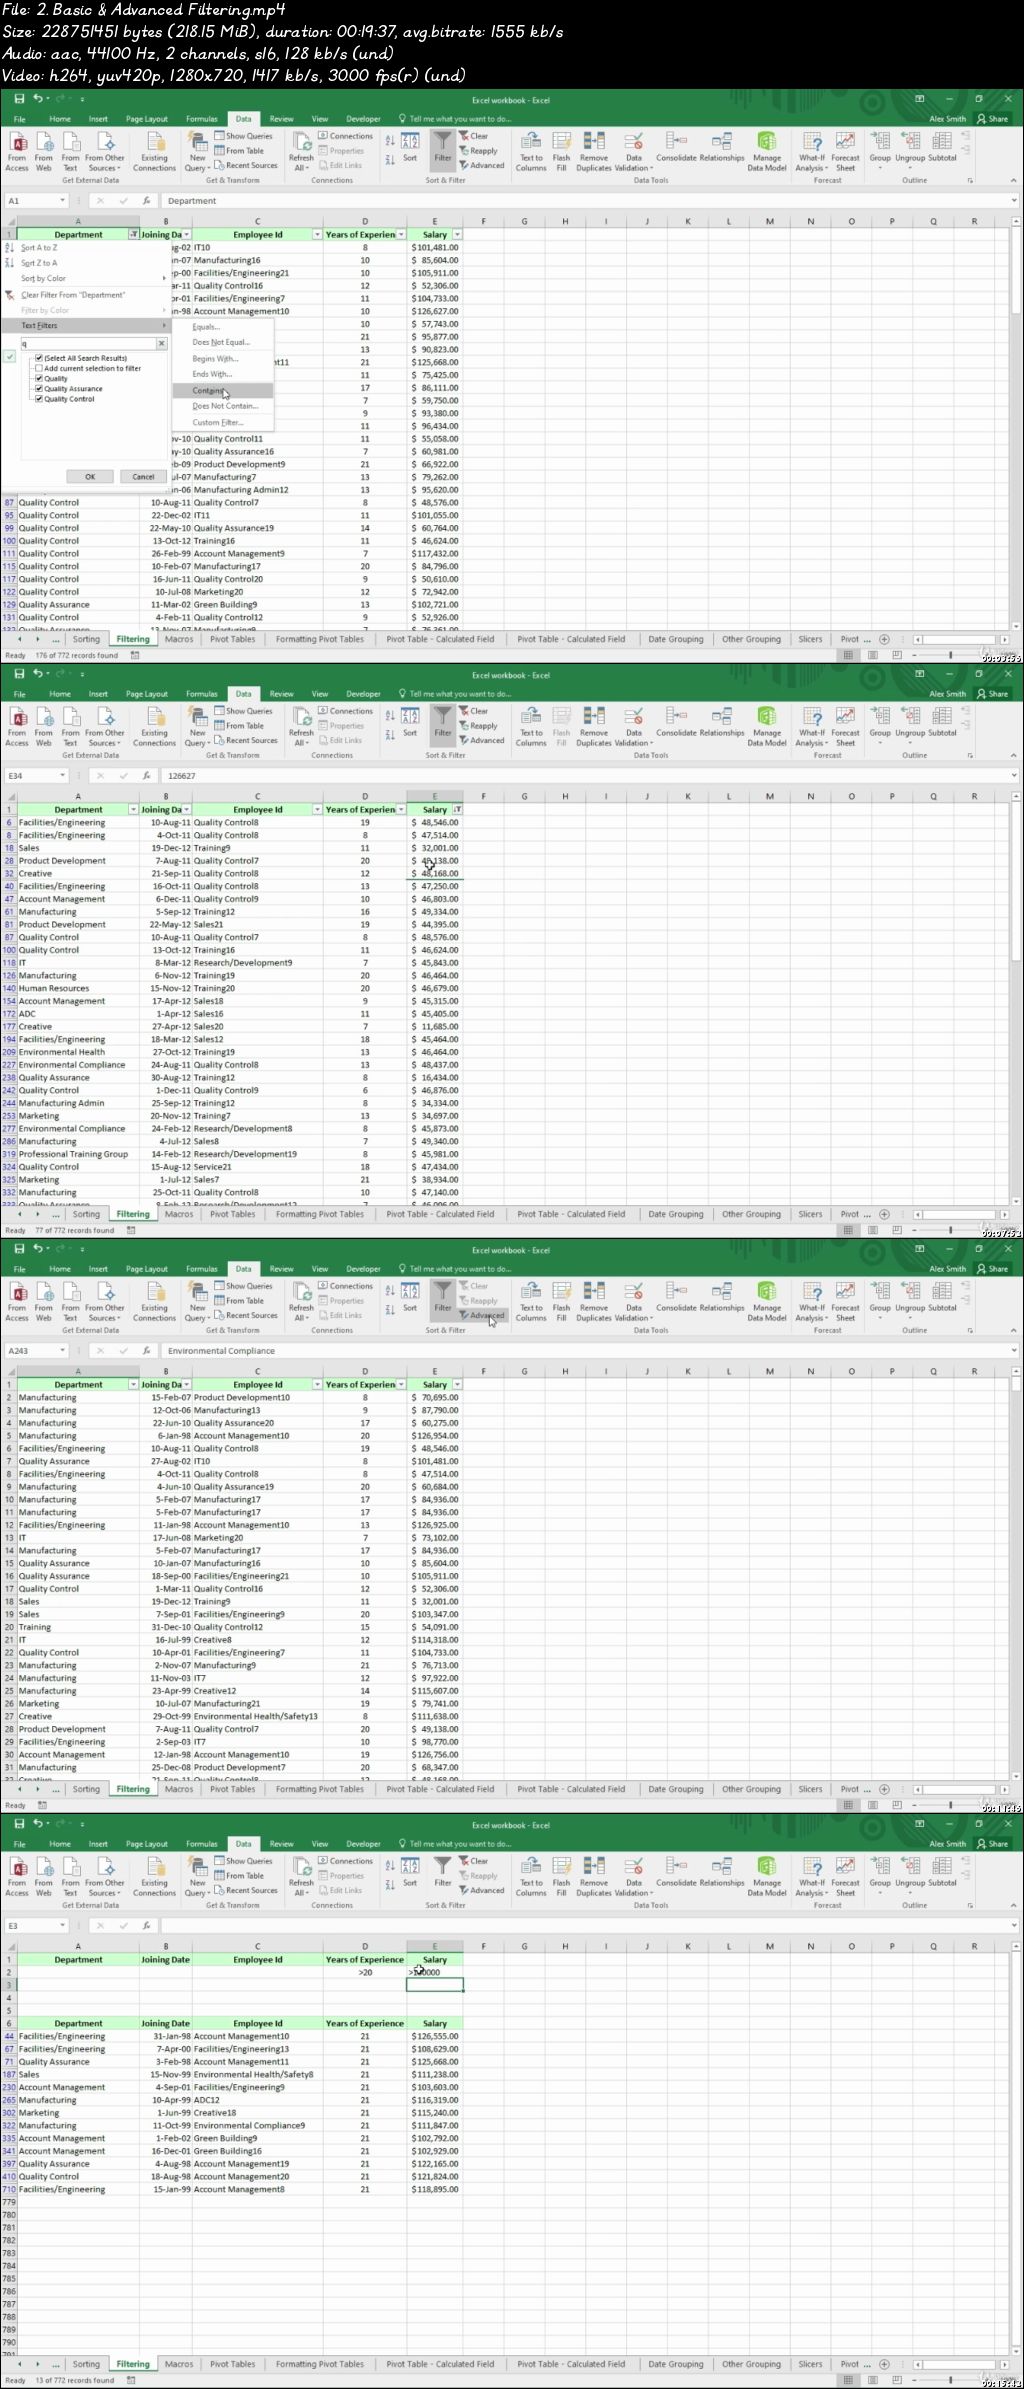Click From Web icon in top Excel window

click(x=44, y=151)
